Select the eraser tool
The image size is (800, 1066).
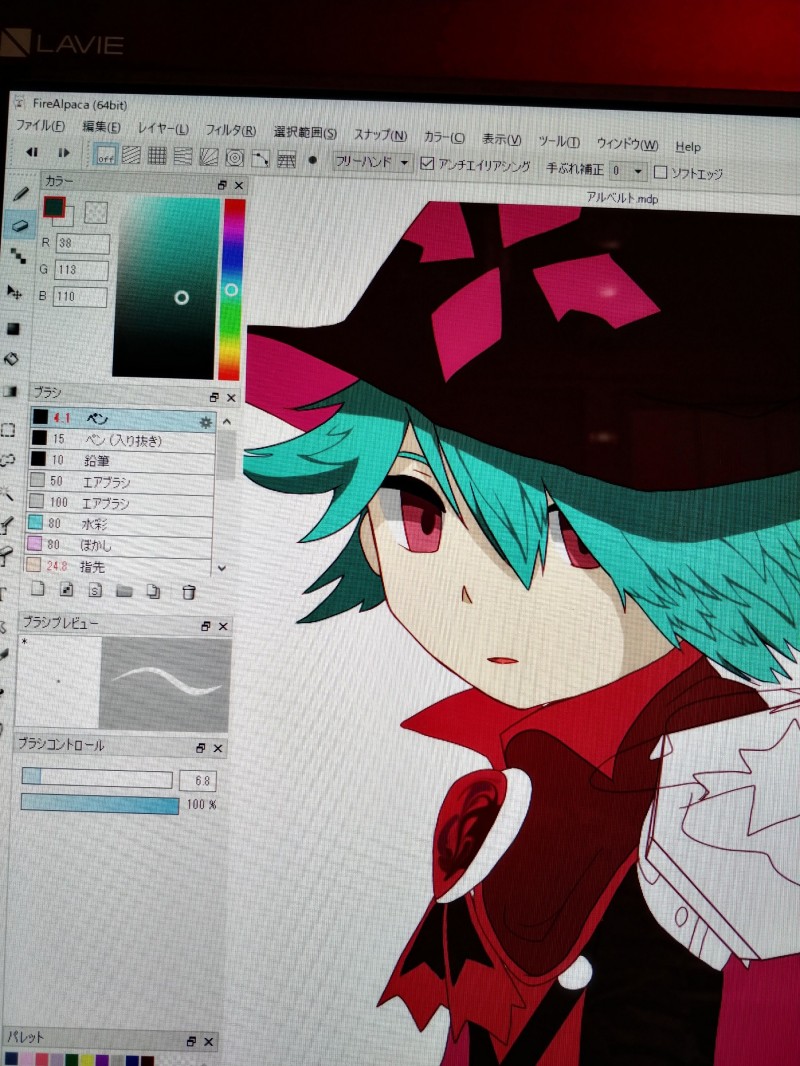pos(20,225)
